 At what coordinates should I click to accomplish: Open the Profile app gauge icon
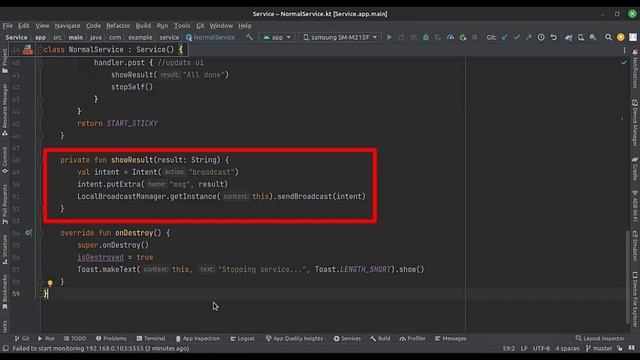[x=450, y=37]
